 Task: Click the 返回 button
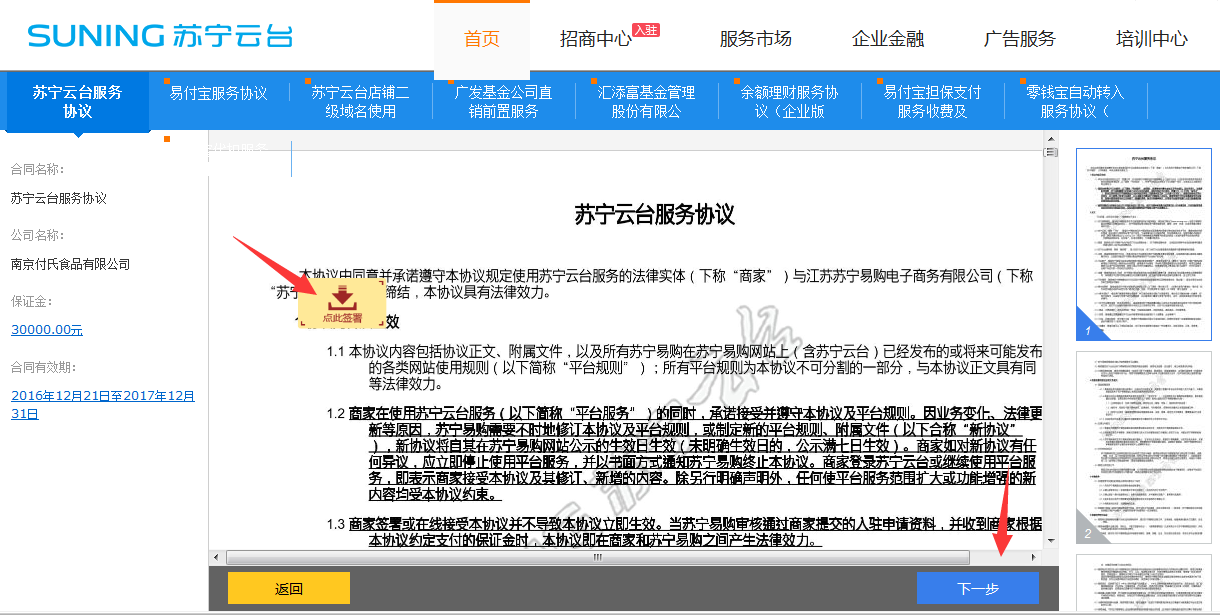point(289,588)
